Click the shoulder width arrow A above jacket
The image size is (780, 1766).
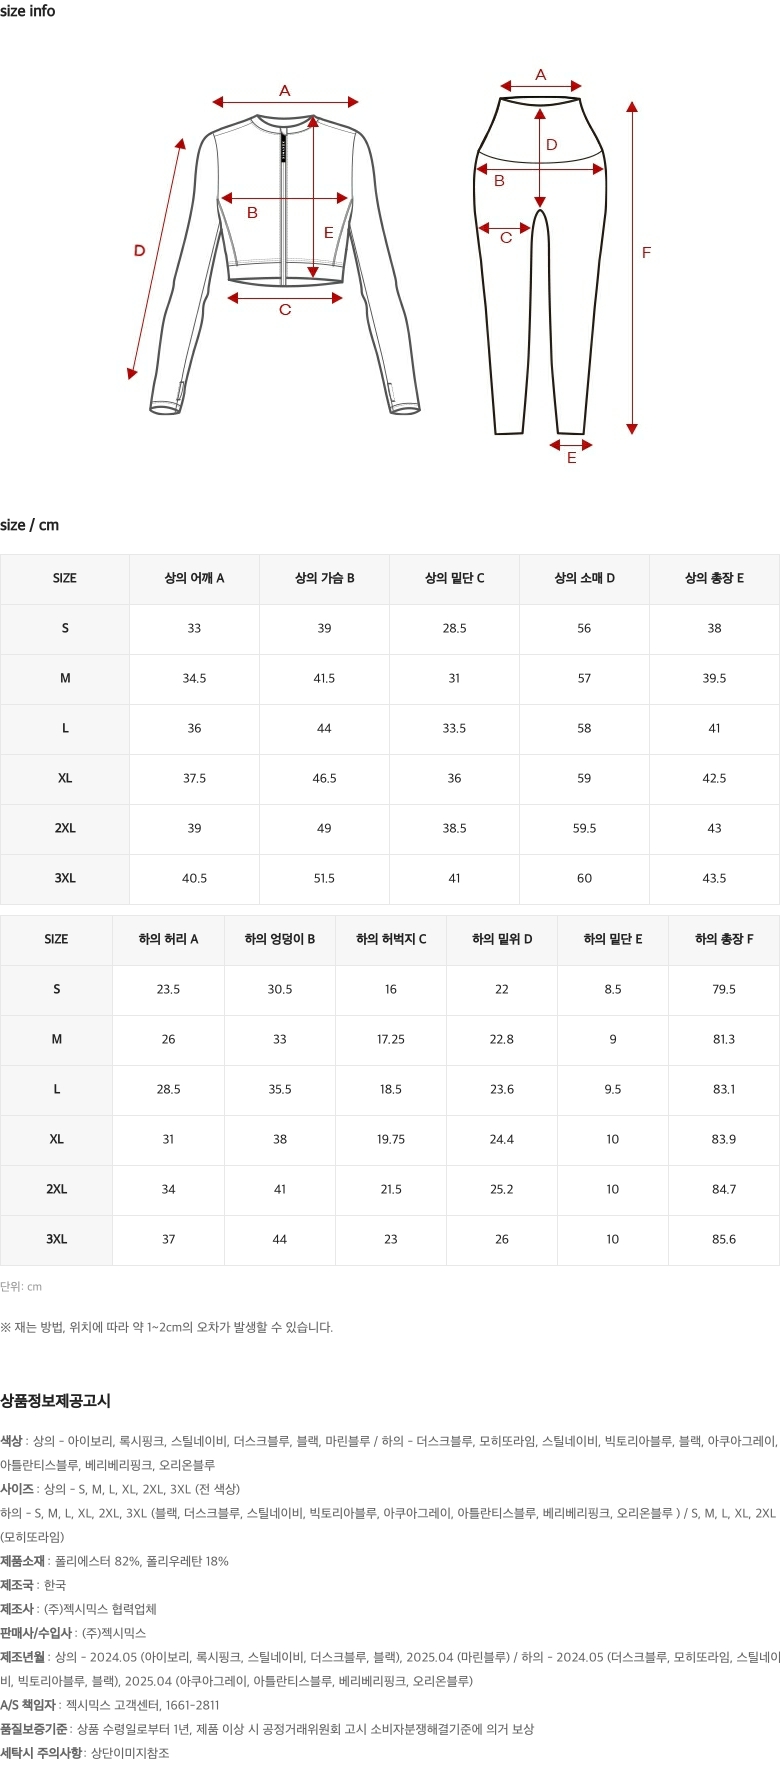click(x=285, y=101)
